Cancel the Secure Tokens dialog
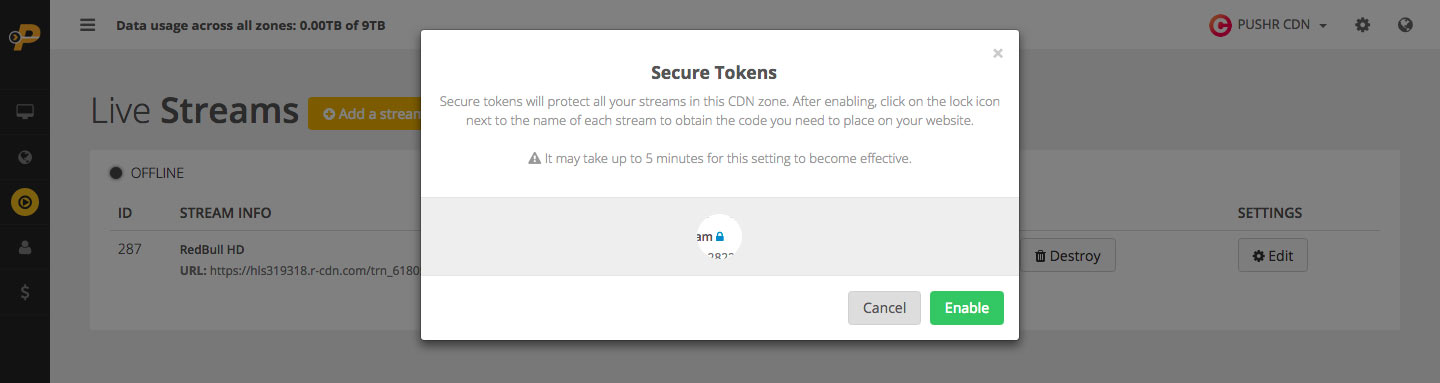Screen dimensions: 1440x383 (884, 308)
